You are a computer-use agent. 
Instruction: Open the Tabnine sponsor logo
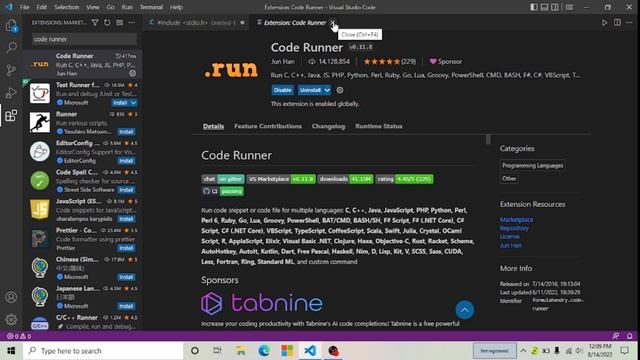(262, 303)
